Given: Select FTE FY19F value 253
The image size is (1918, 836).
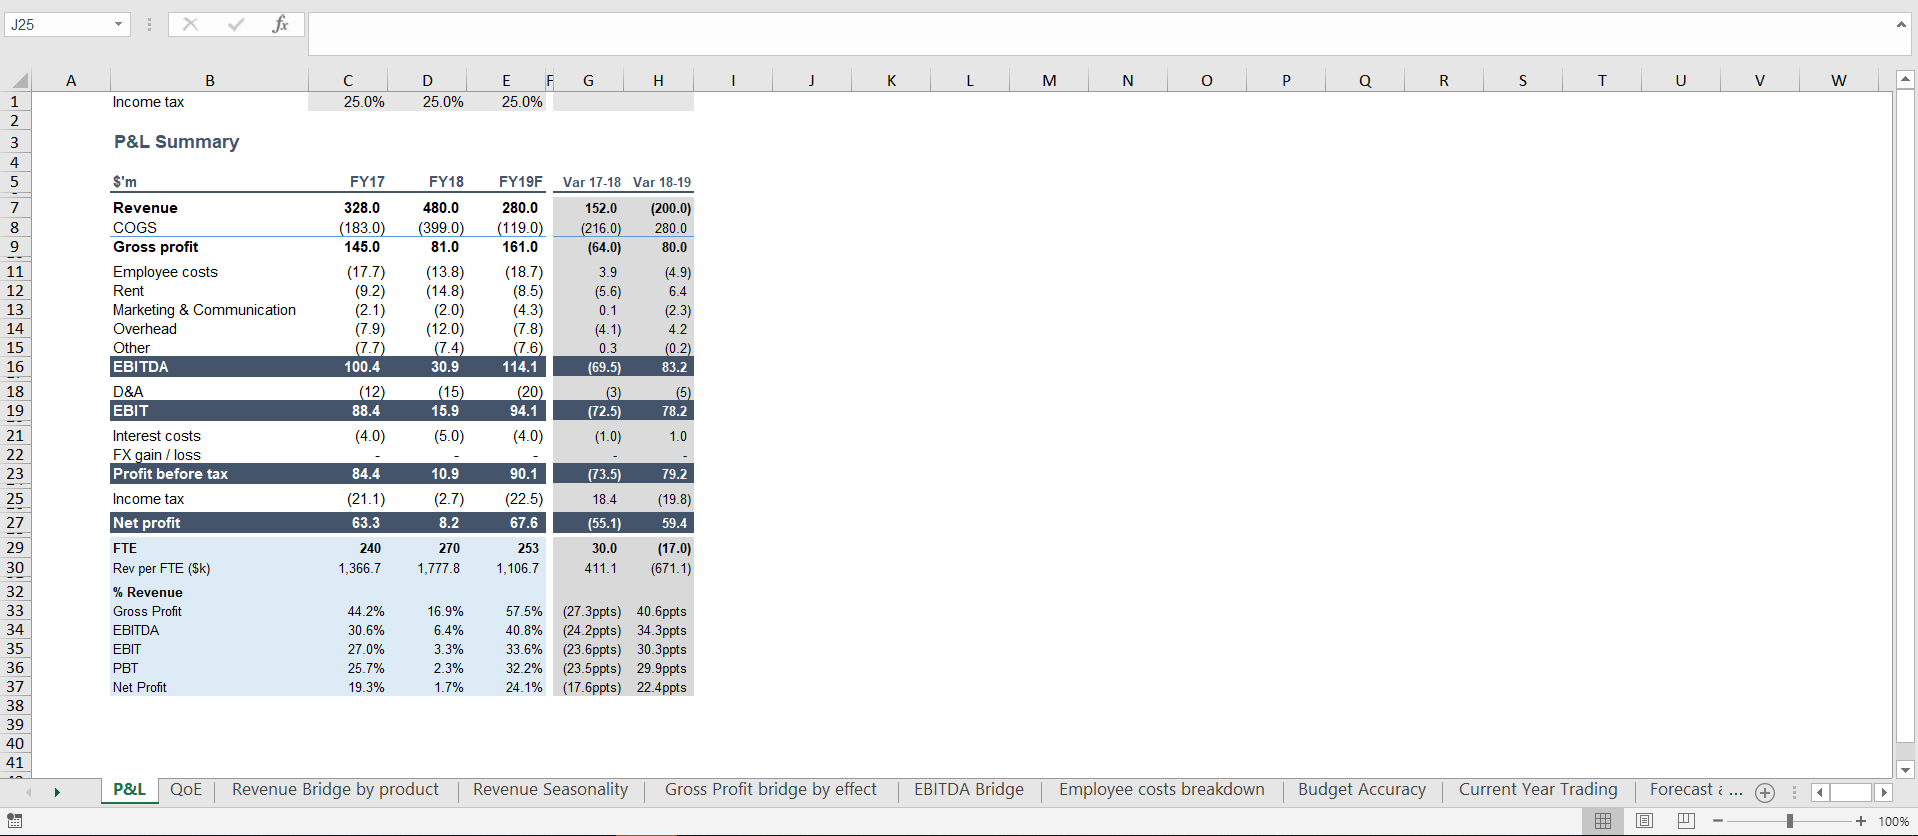Looking at the screenshot, I should (x=528, y=548).
